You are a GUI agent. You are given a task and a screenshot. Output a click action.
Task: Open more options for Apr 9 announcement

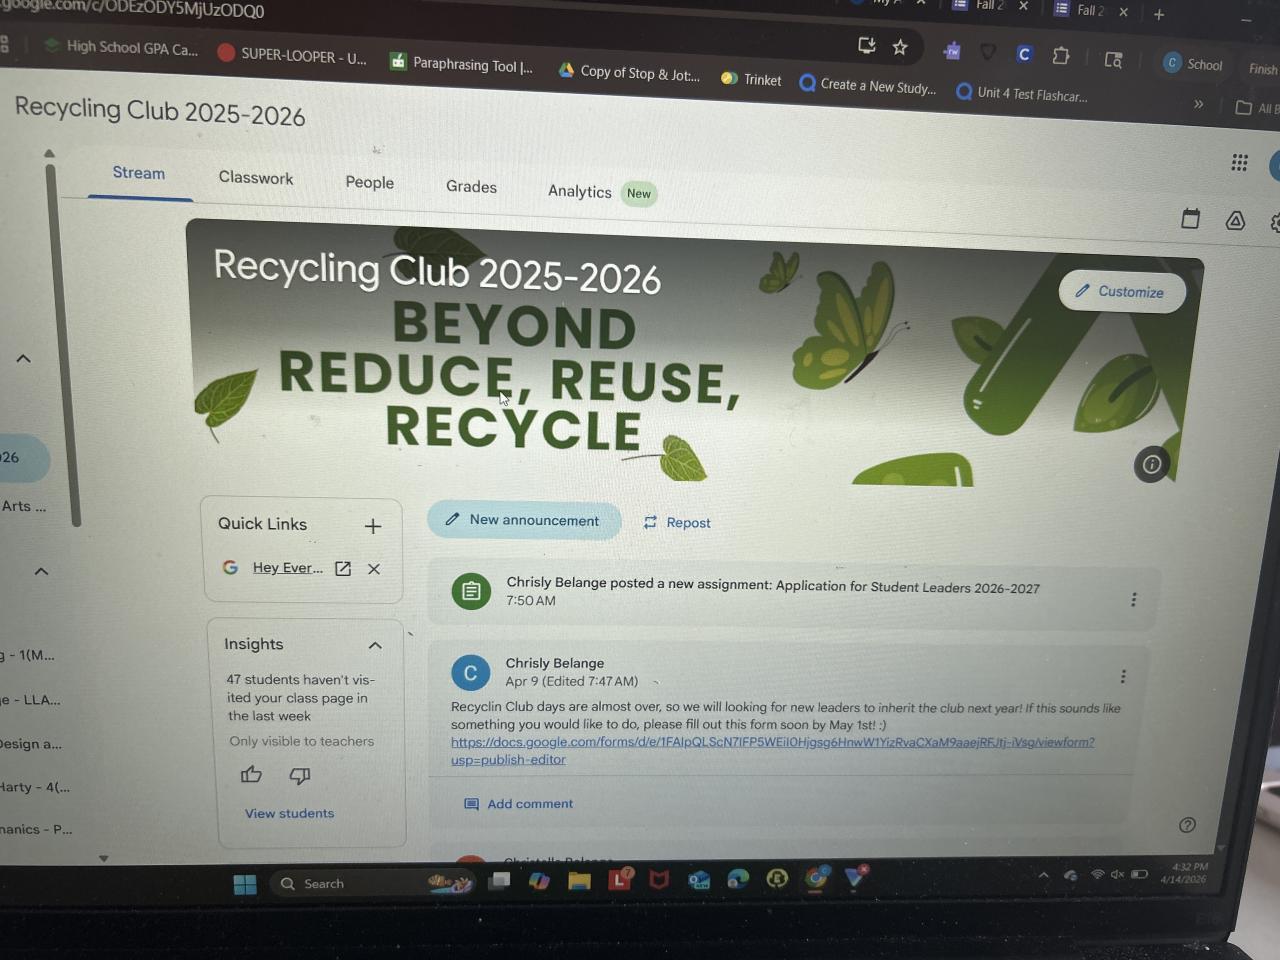1123,677
